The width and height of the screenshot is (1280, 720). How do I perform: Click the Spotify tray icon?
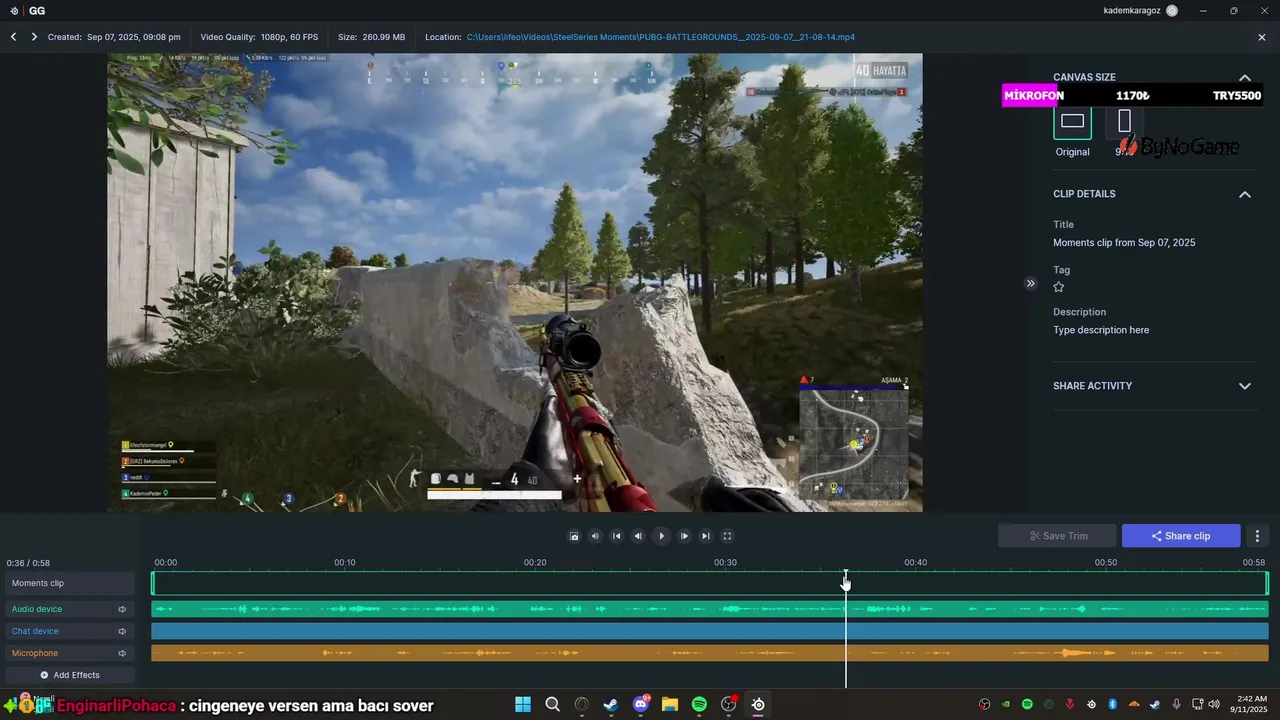tap(1027, 705)
